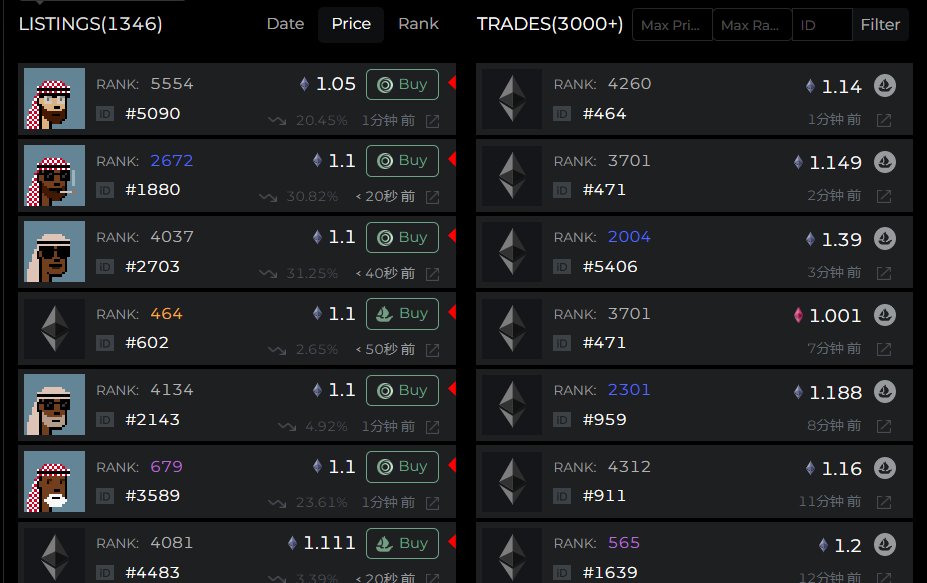Open thumbnail of listing #3589
This screenshot has width=927, height=583.
[54, 481]
